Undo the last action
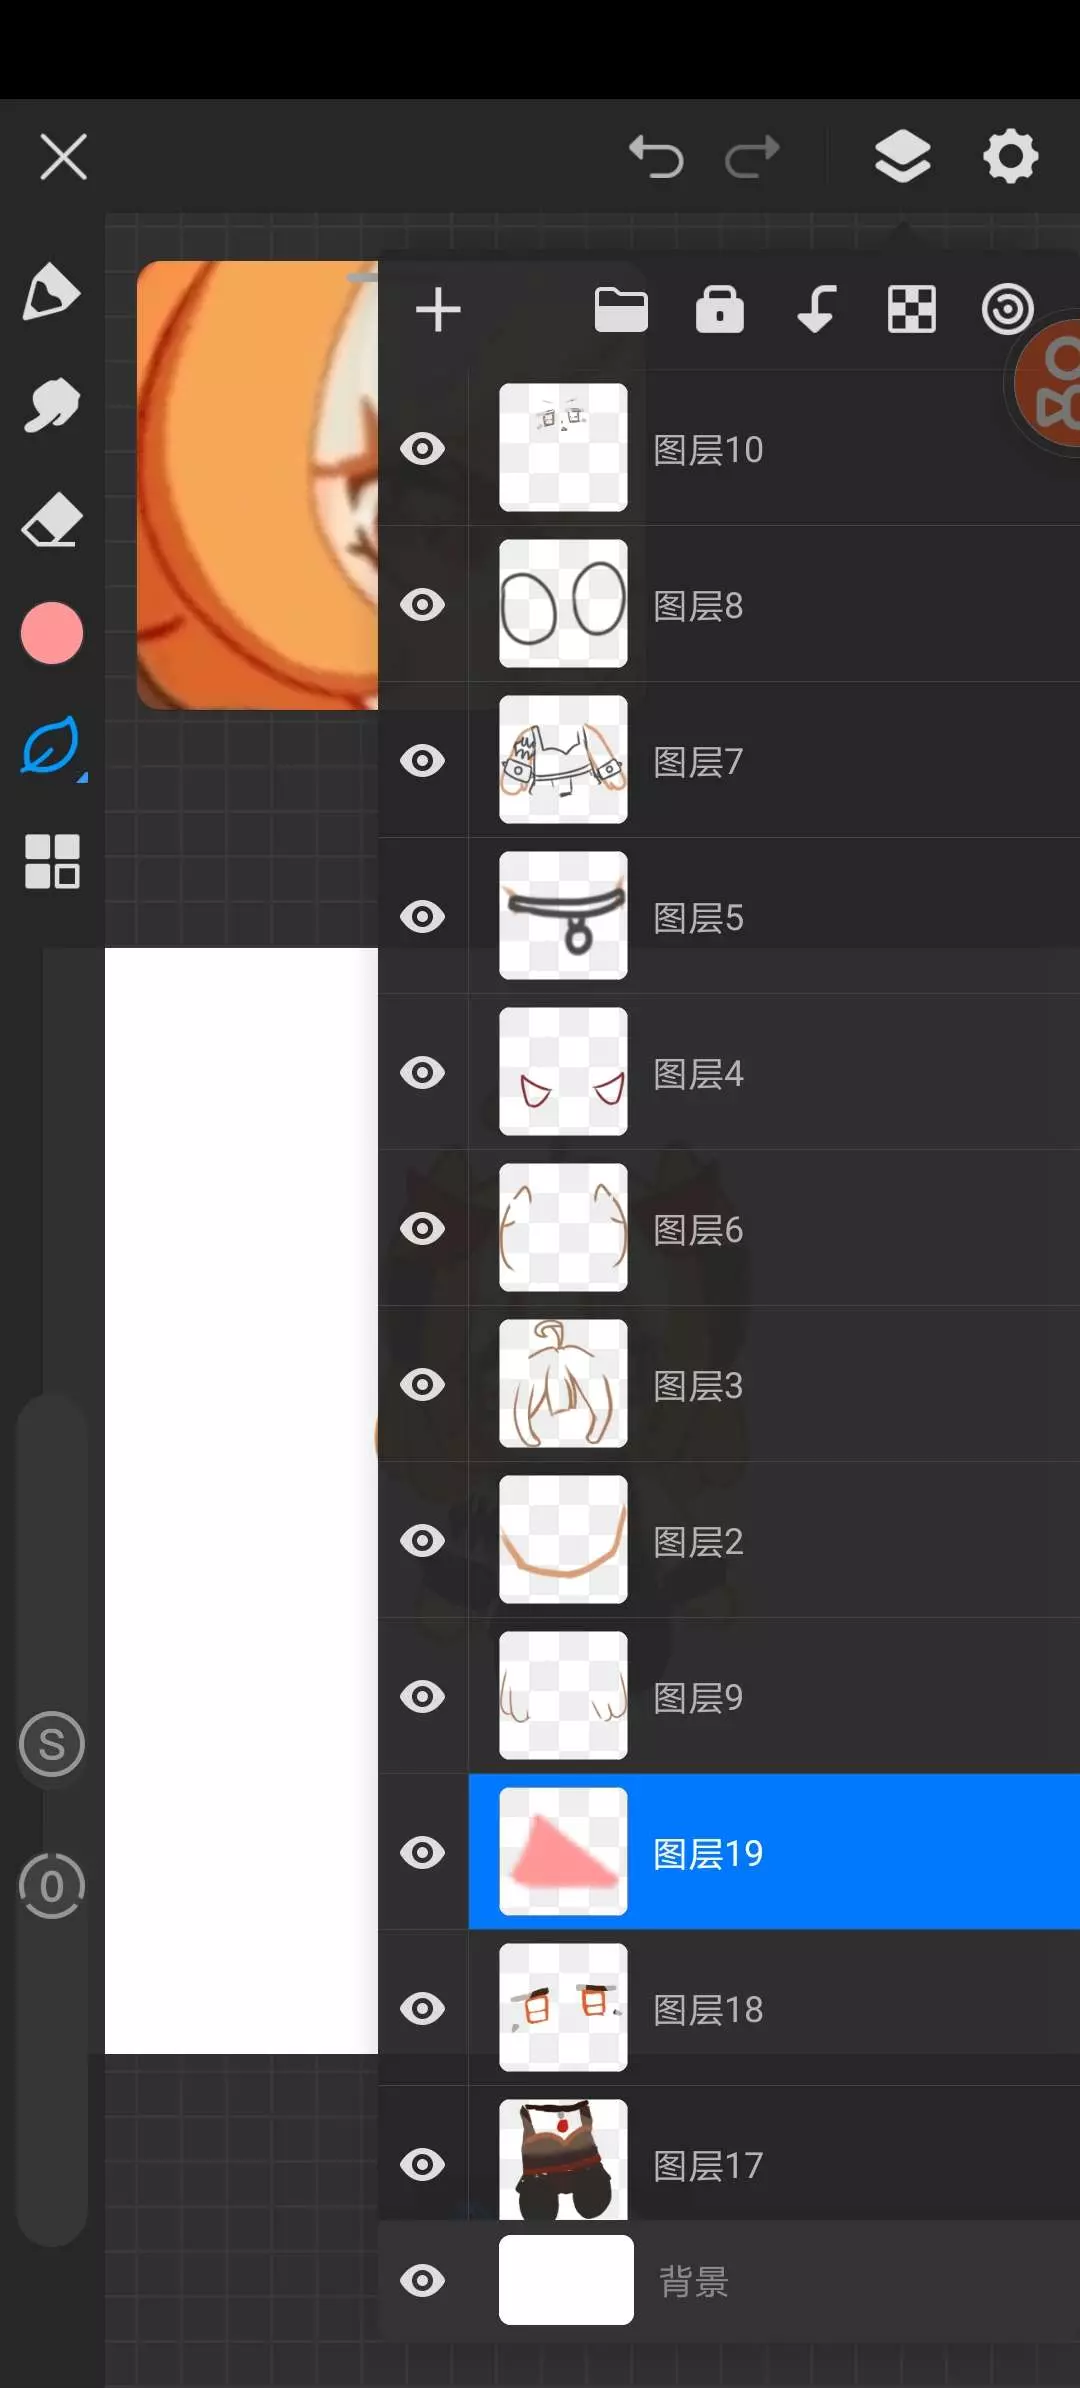The image size is (1080, 2388). [x=656, y=157]
